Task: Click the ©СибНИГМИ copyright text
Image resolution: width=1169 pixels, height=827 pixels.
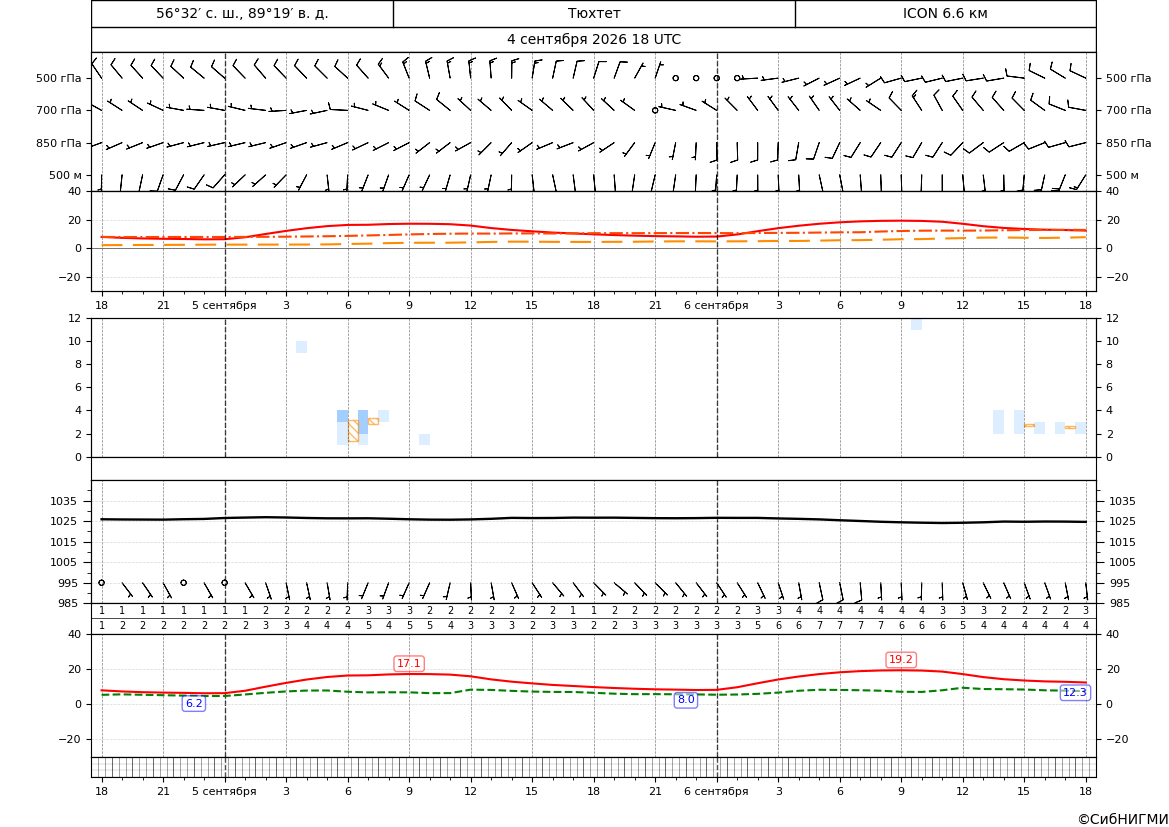Action: [1123, 819]
